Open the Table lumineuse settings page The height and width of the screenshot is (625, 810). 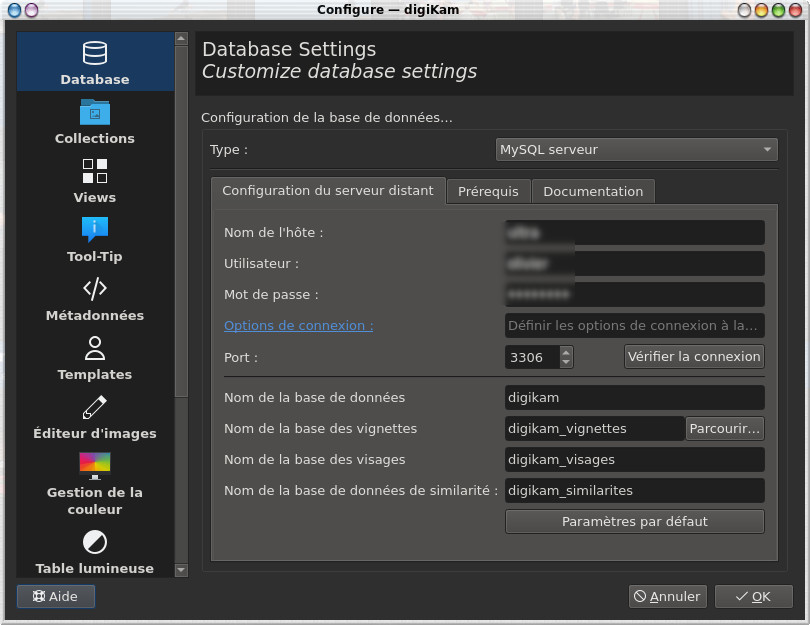click(95, 551)
